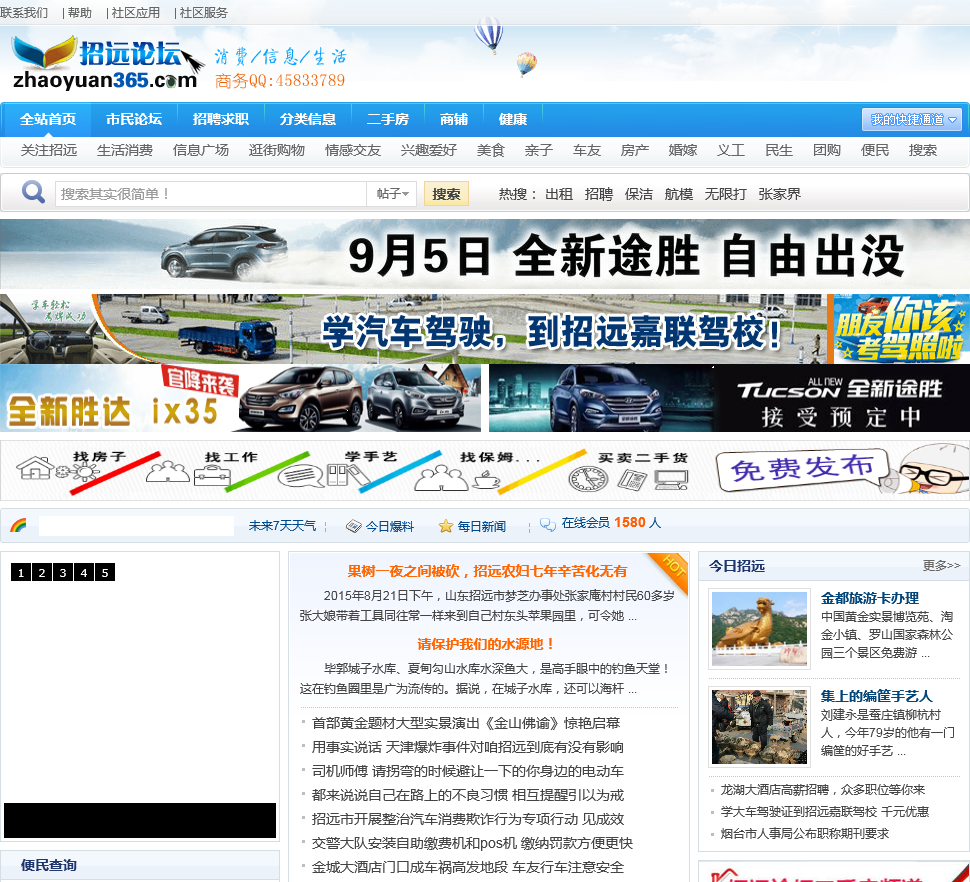Open the 情感交友 submenu item

353,150
